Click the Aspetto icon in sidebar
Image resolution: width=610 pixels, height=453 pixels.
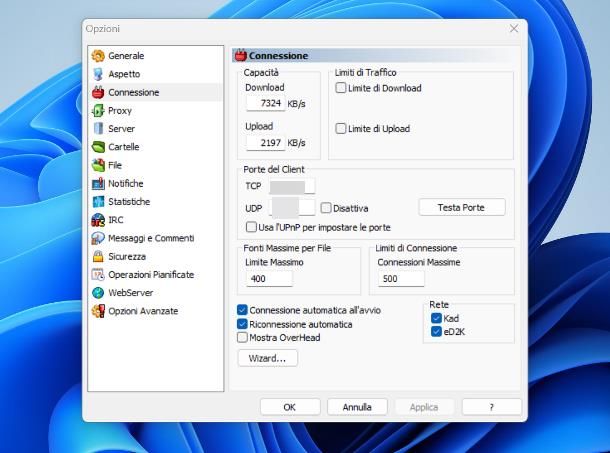pos(98,74)
